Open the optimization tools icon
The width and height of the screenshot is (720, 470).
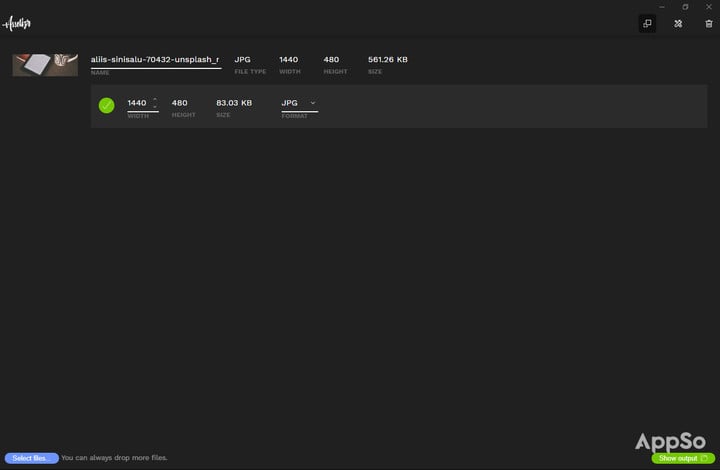(678, 23)
